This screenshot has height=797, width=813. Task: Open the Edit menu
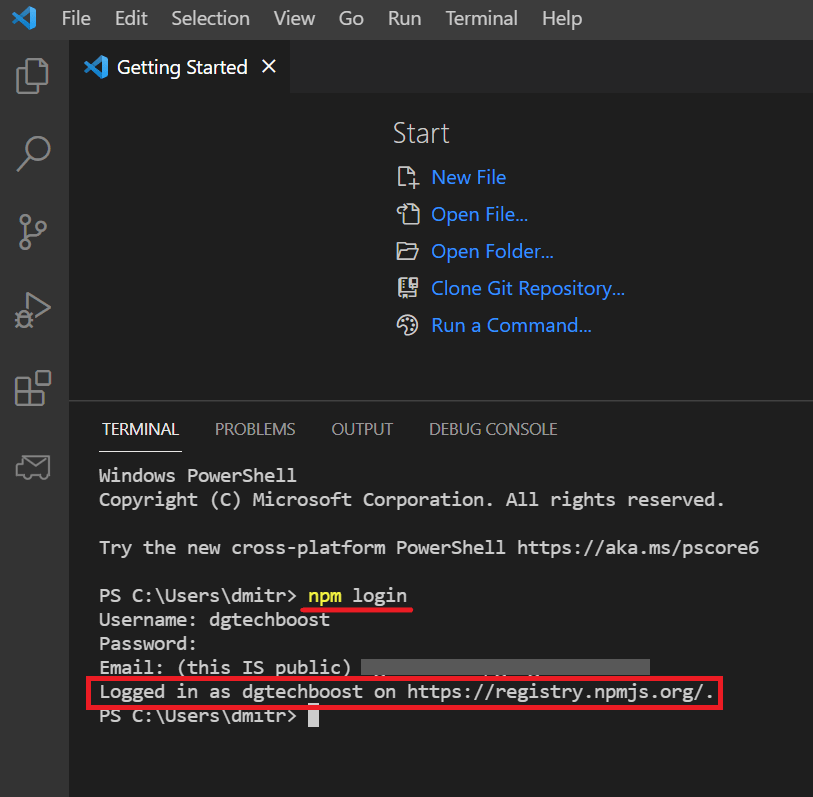131,19
